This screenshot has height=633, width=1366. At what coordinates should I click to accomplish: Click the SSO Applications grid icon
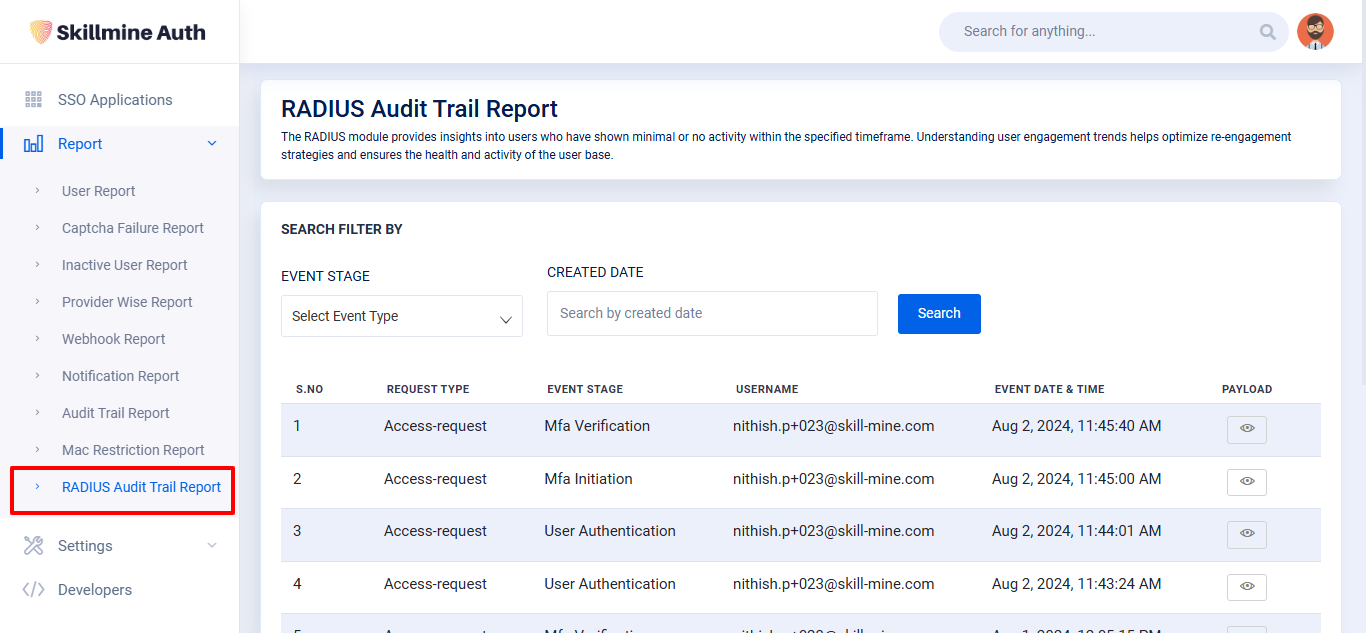pos(33,100)
